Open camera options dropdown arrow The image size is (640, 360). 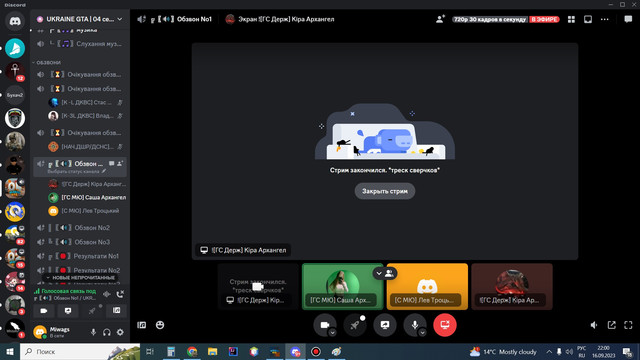point(333,333)
